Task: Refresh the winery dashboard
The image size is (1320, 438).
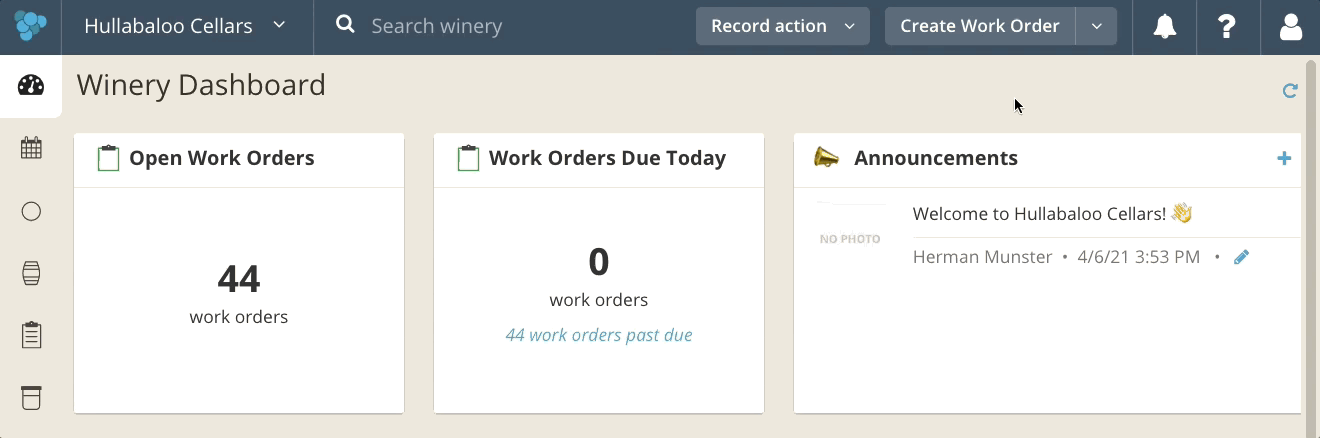Action: coord(1290,91)
